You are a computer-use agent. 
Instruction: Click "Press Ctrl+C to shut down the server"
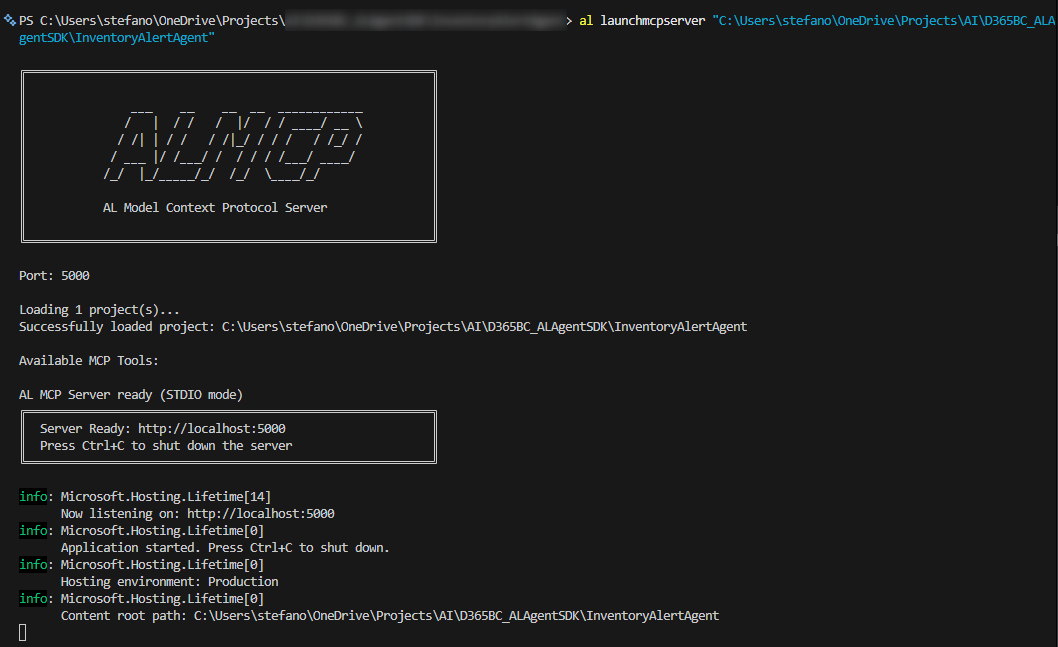coord(166,445)
